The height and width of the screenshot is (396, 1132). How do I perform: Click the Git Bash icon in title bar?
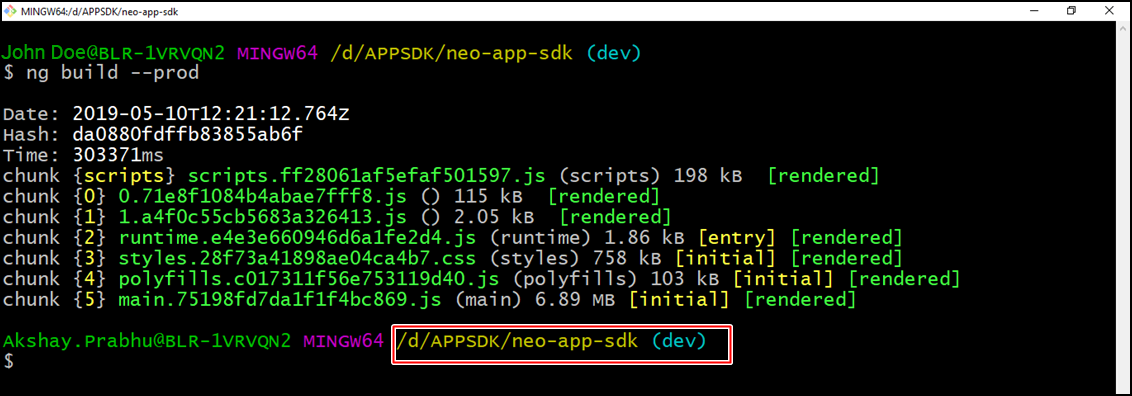point(9,11)
